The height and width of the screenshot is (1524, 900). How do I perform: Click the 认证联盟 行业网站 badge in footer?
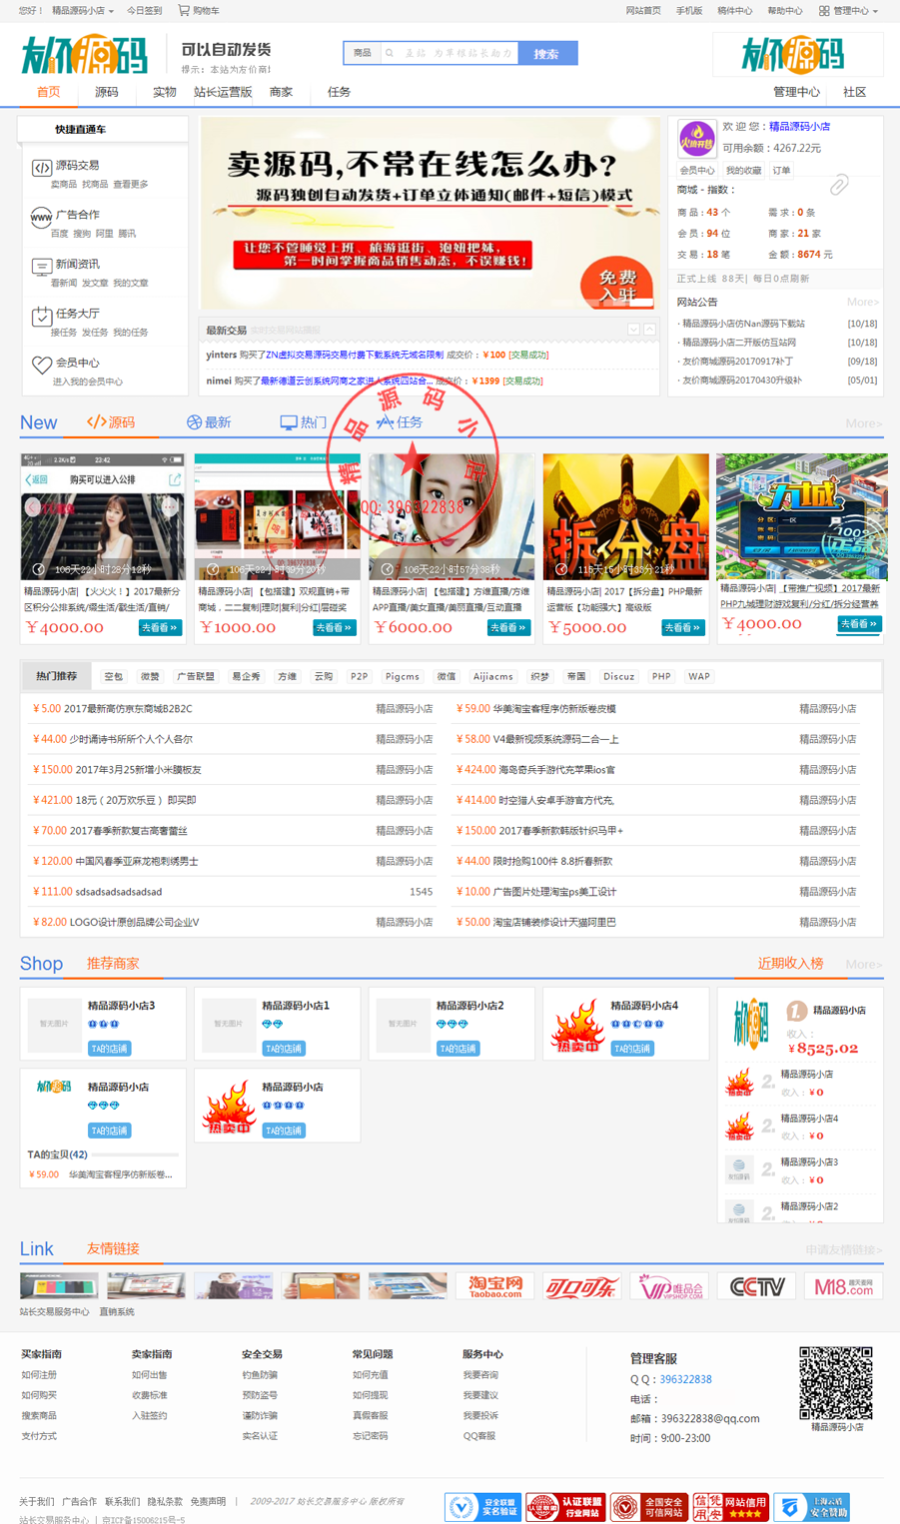pos(565,1506)
